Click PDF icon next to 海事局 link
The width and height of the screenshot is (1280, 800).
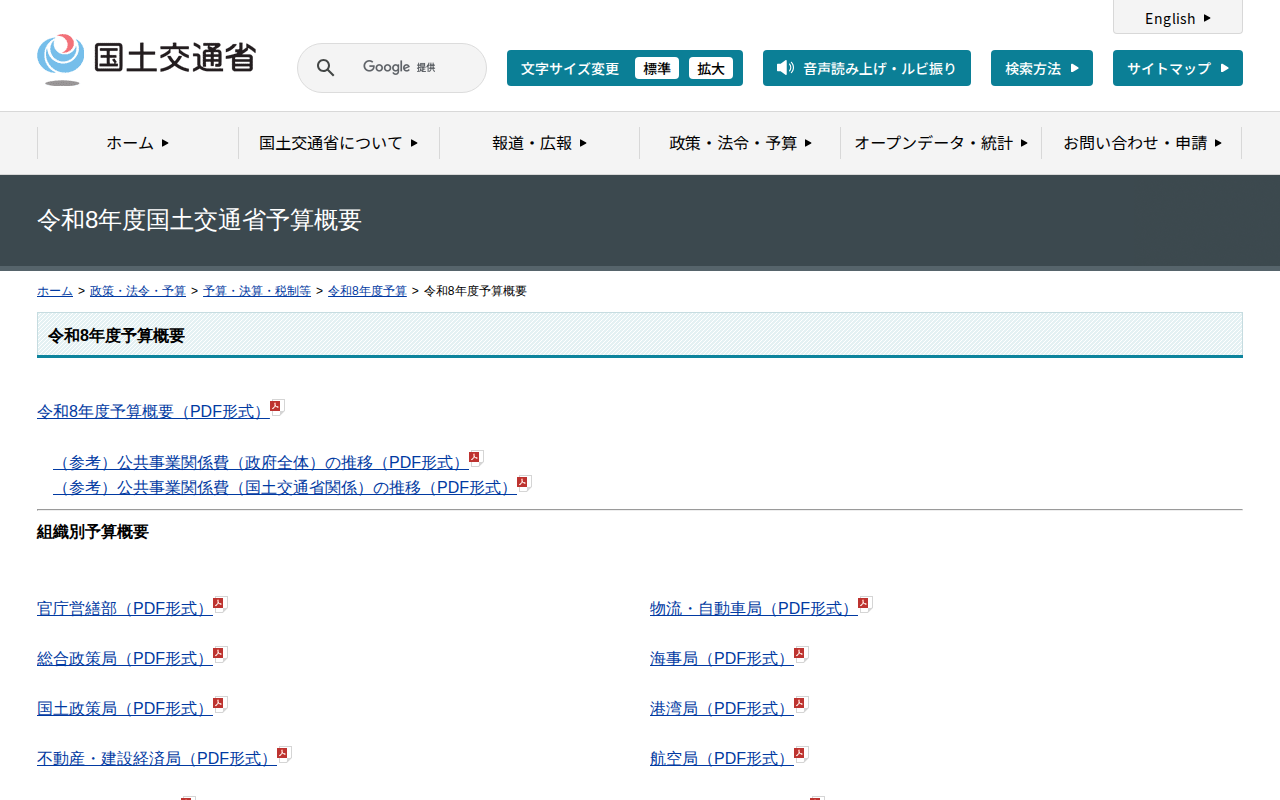pyautogui.click(x=801, y=654)
